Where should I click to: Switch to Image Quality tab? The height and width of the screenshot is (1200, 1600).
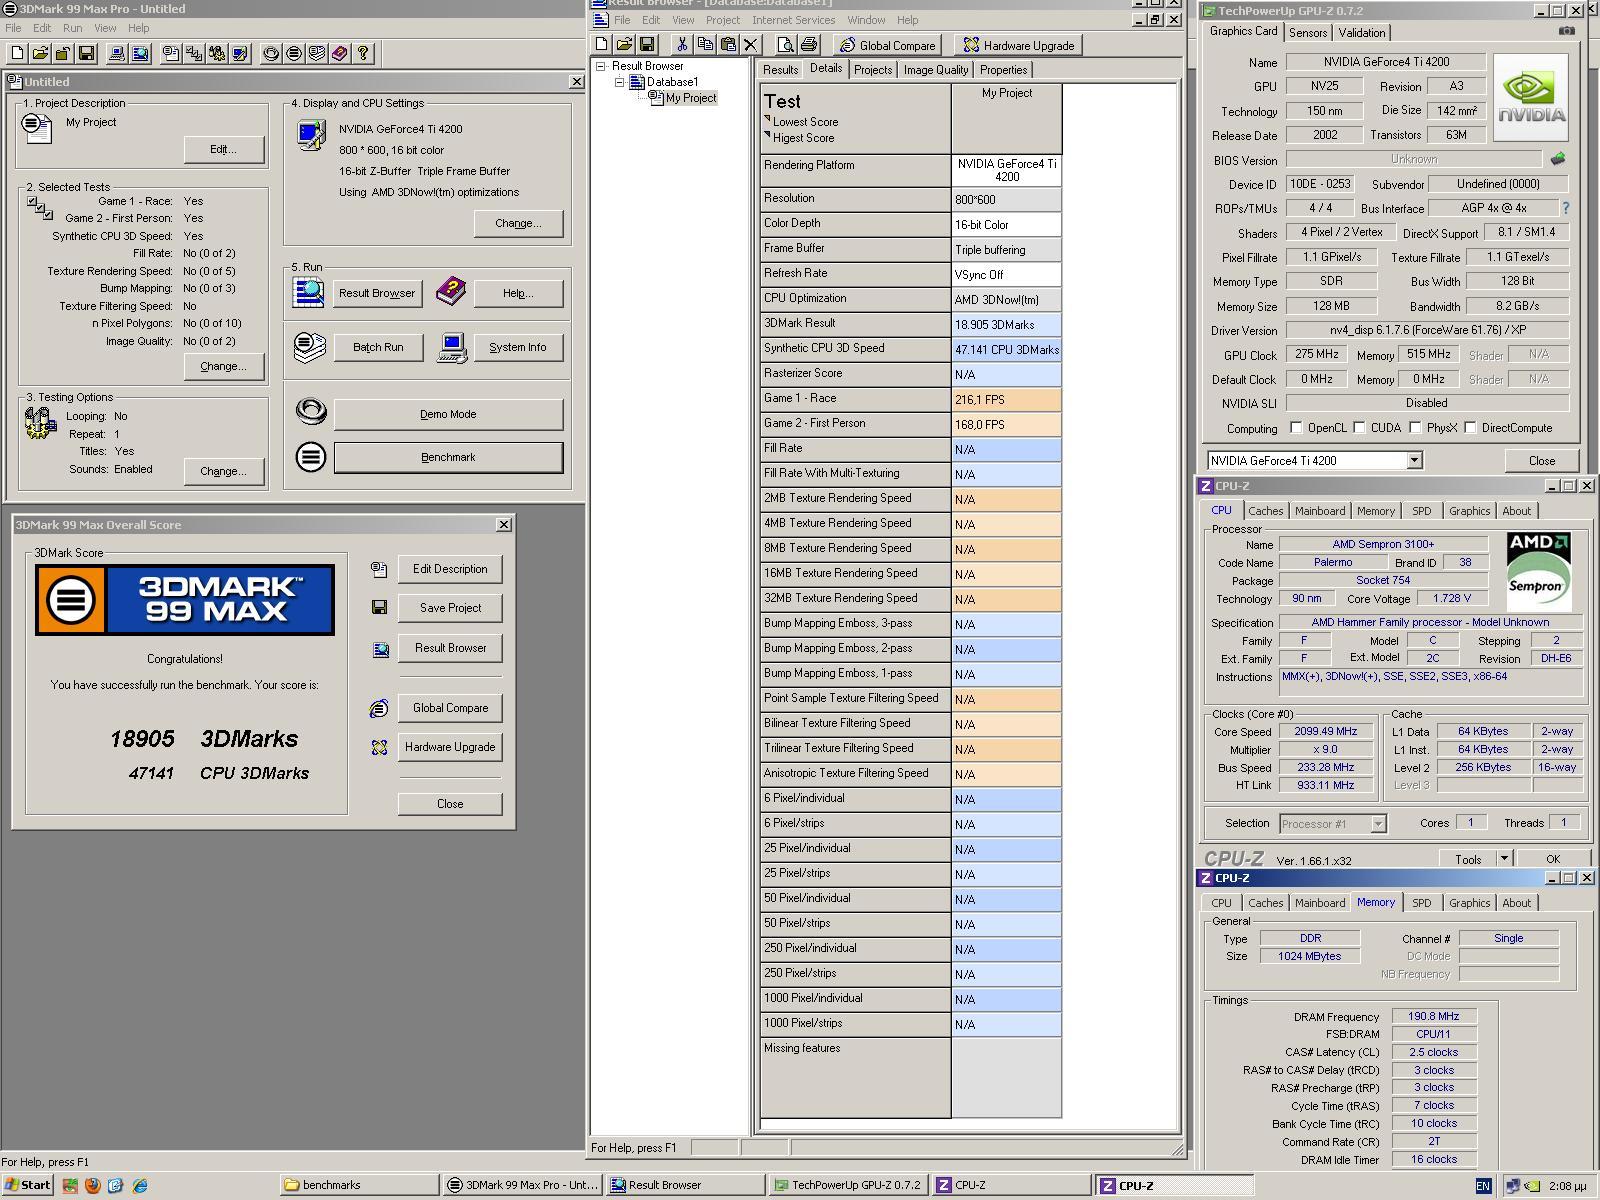tap(936, 70)
